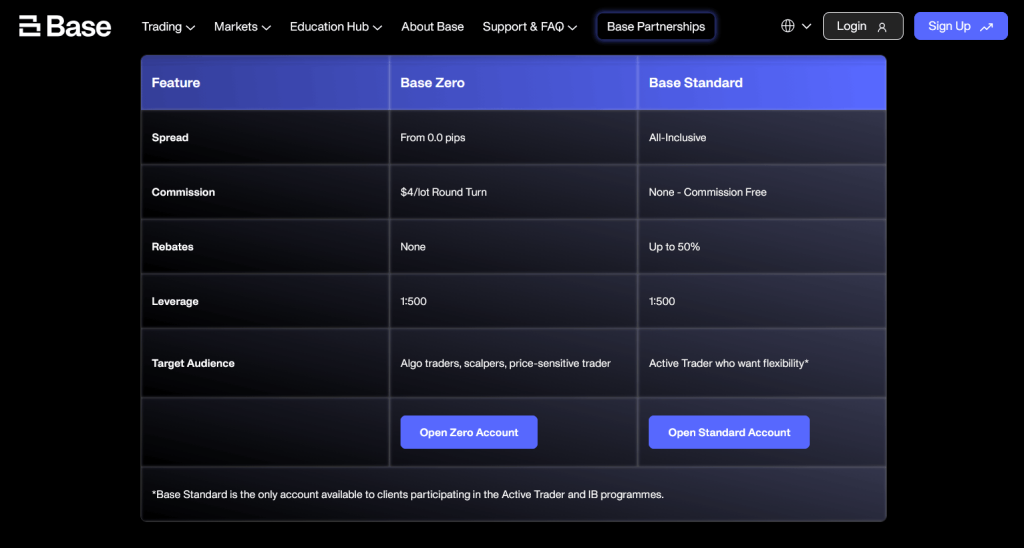Screen dimensions: 1024x548
Task: Select the Base Zero column header
Action: [x=513, y=83]
